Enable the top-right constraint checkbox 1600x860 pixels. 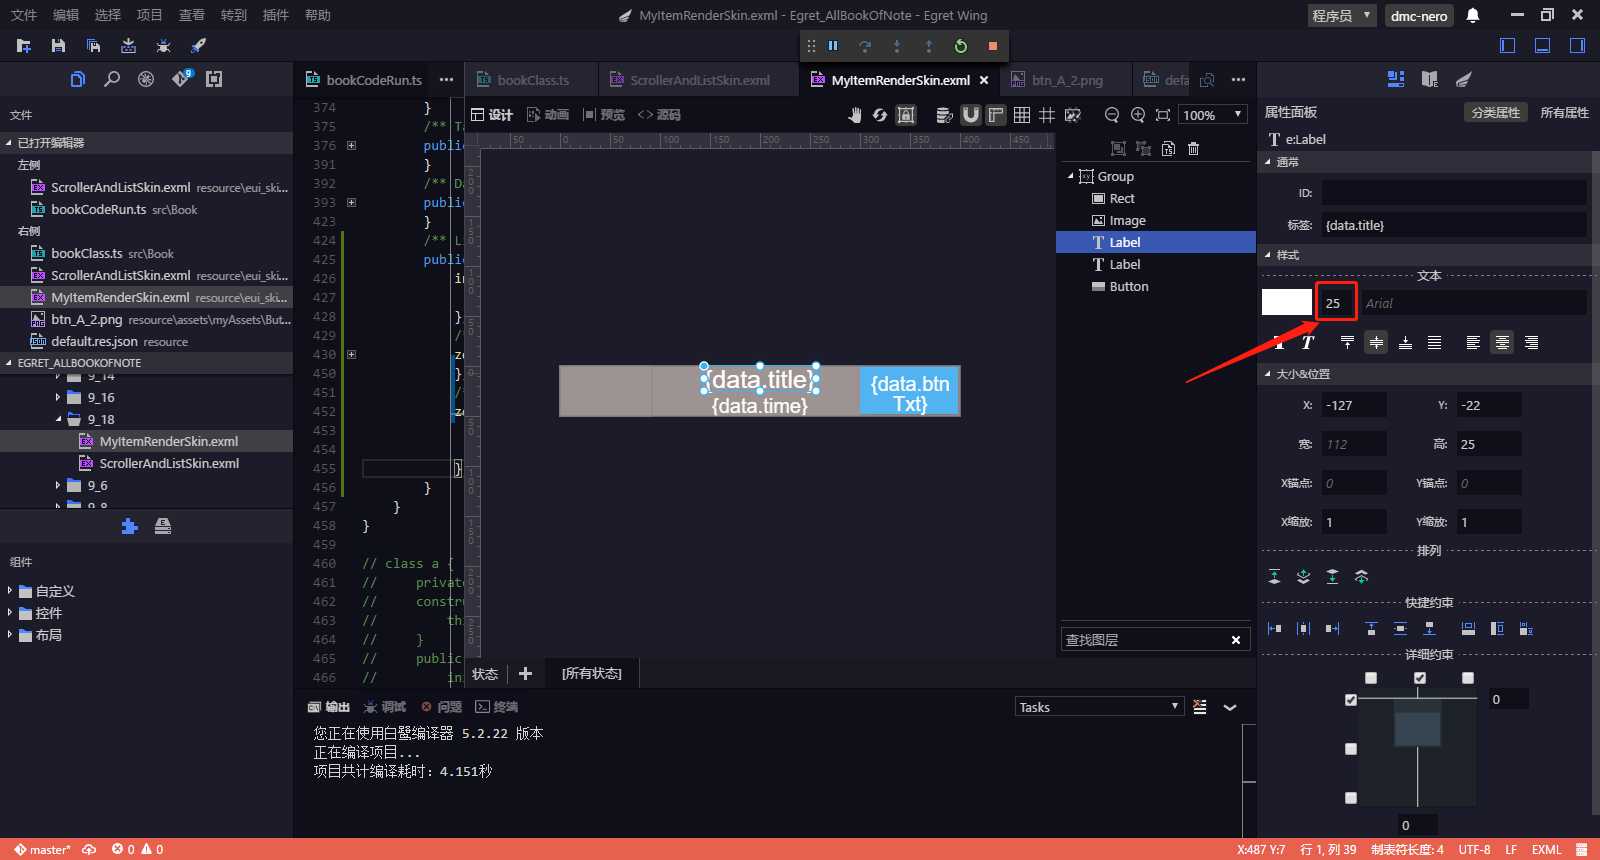pos(1468,678)
